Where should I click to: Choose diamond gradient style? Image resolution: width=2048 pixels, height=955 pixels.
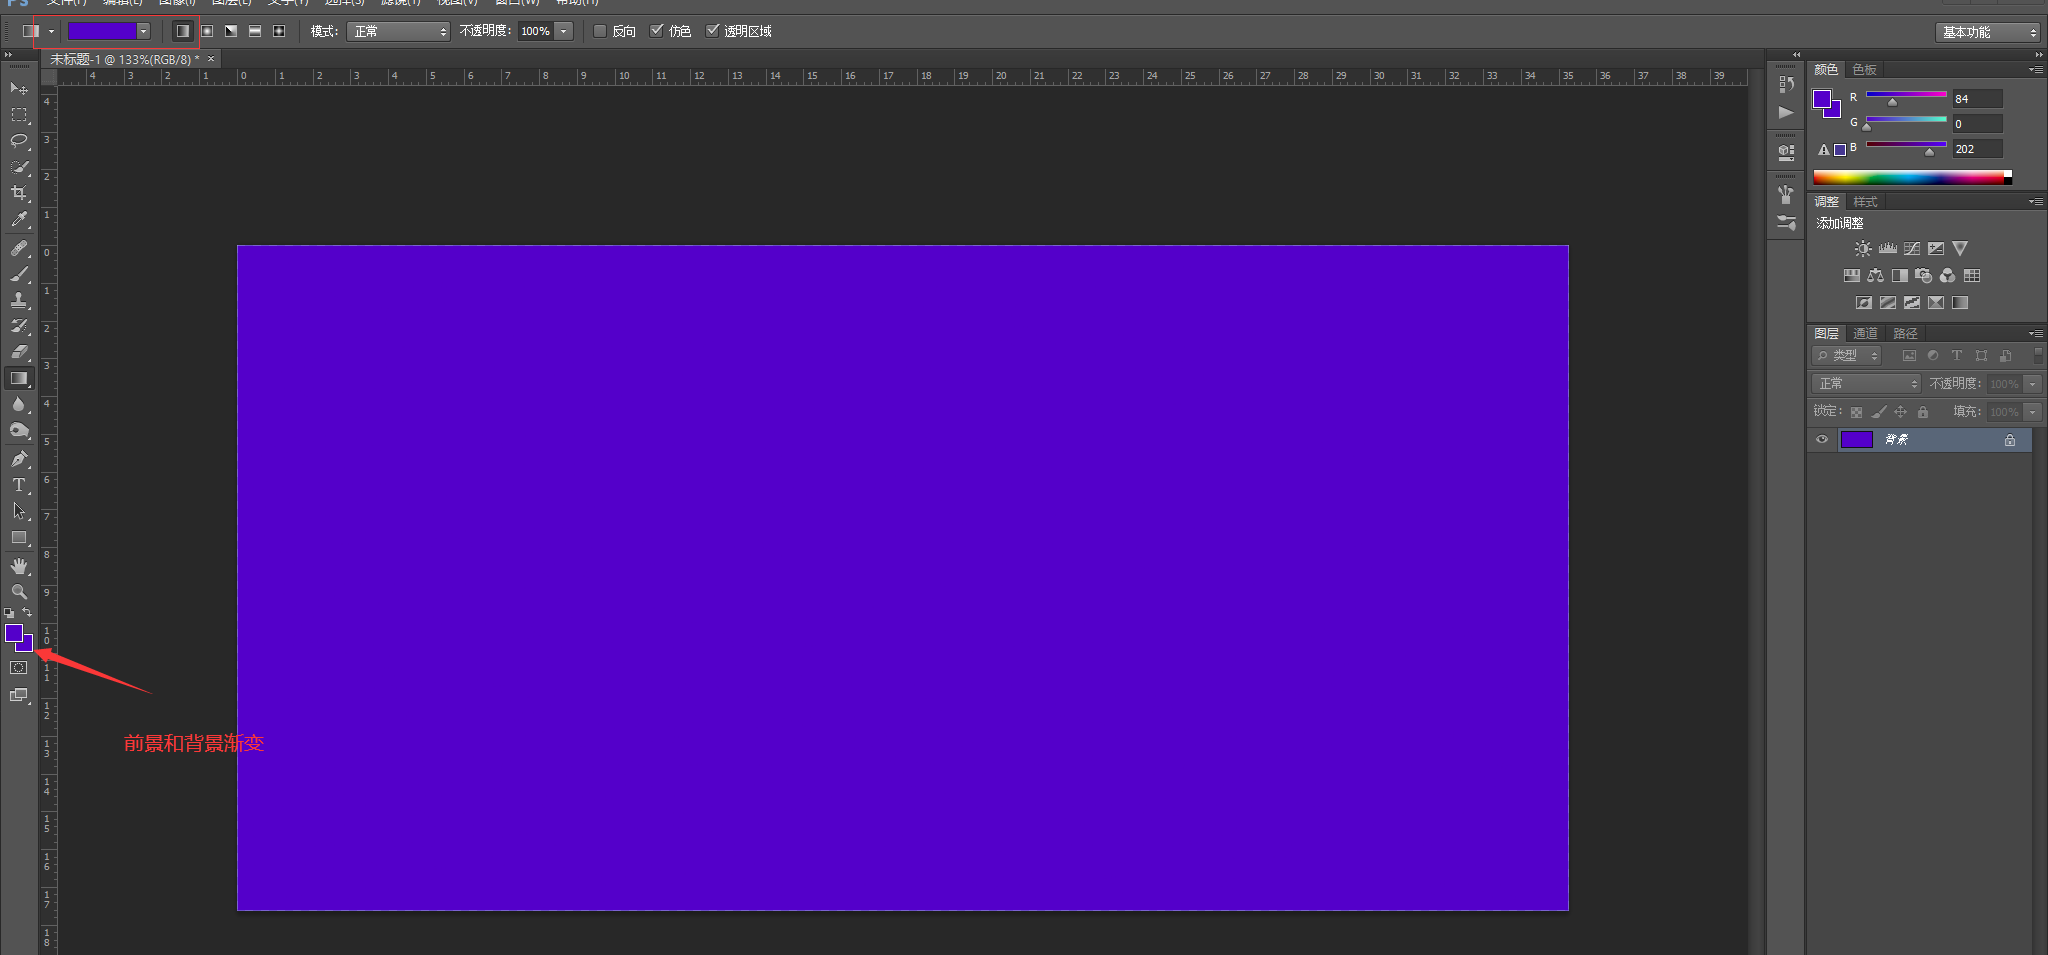point(279,31)
